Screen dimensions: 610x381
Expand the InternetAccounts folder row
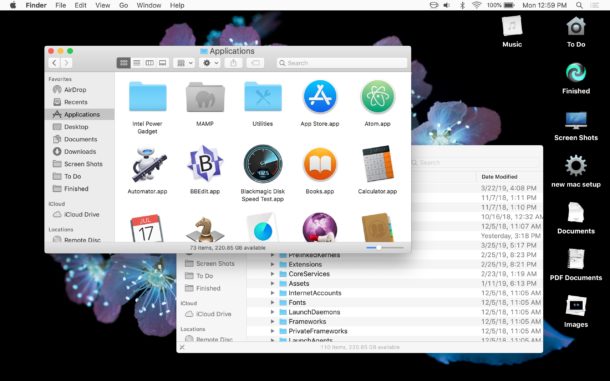click(x=273, y=293)
